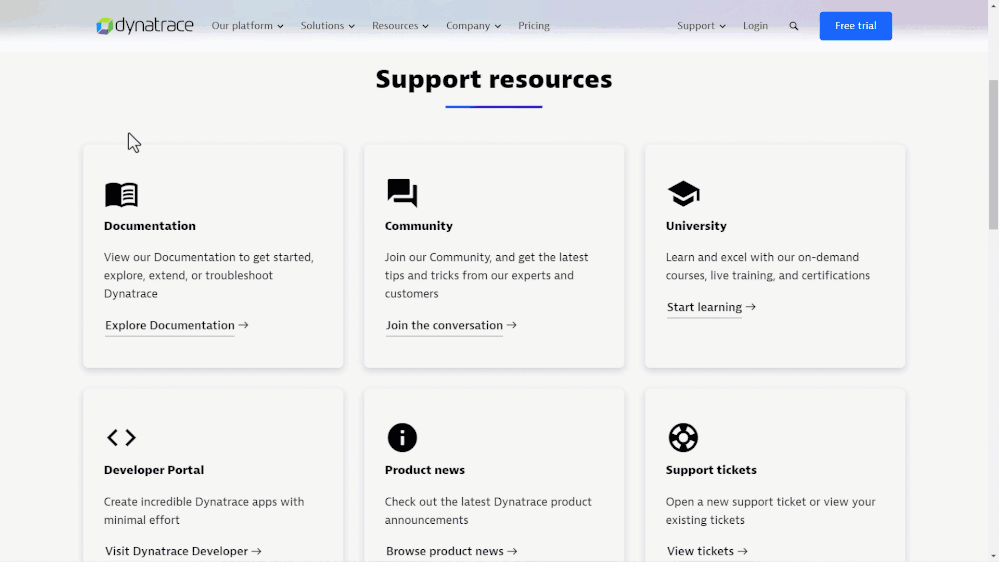Open the Company dropdown menu

[x=473, y=26]
